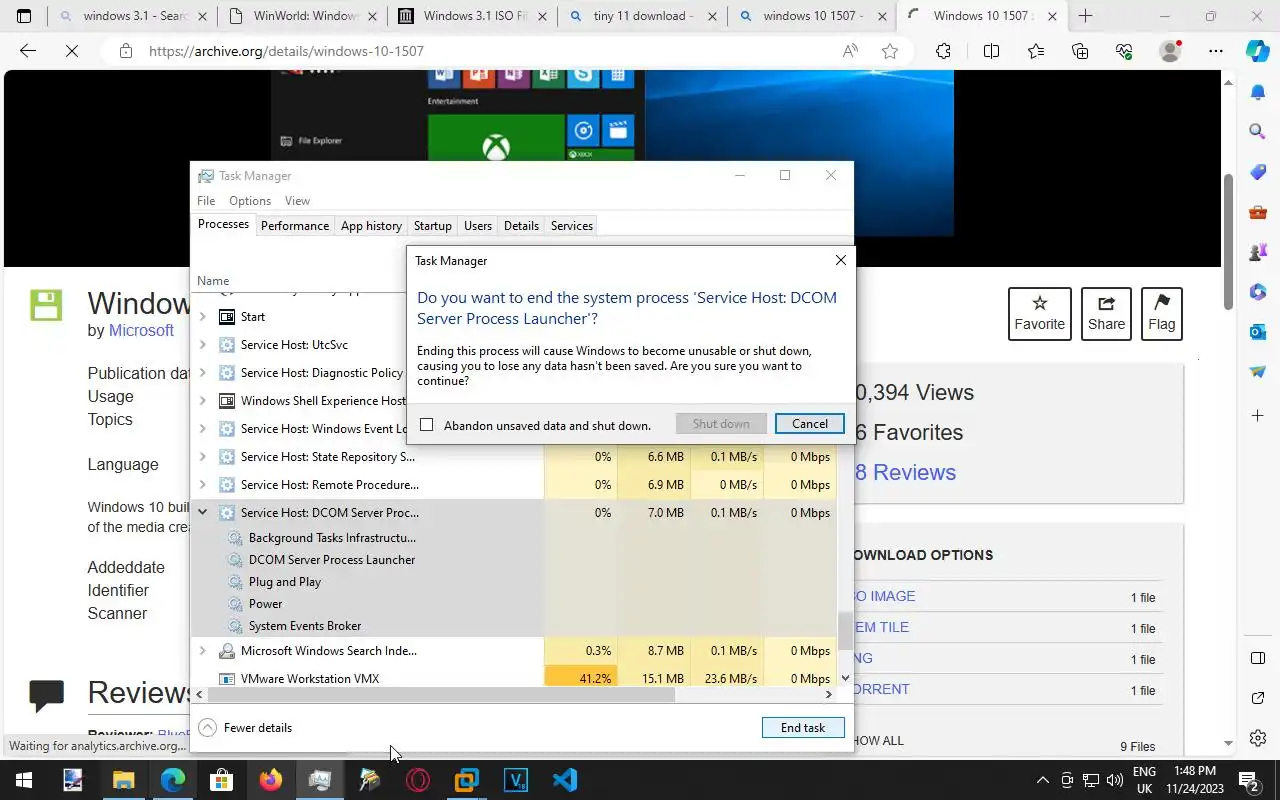Viewport: 1280px width, 800px height.
Task: Collapse Service Host: DCOM Server Process row
Action: (x=203, y=513)
